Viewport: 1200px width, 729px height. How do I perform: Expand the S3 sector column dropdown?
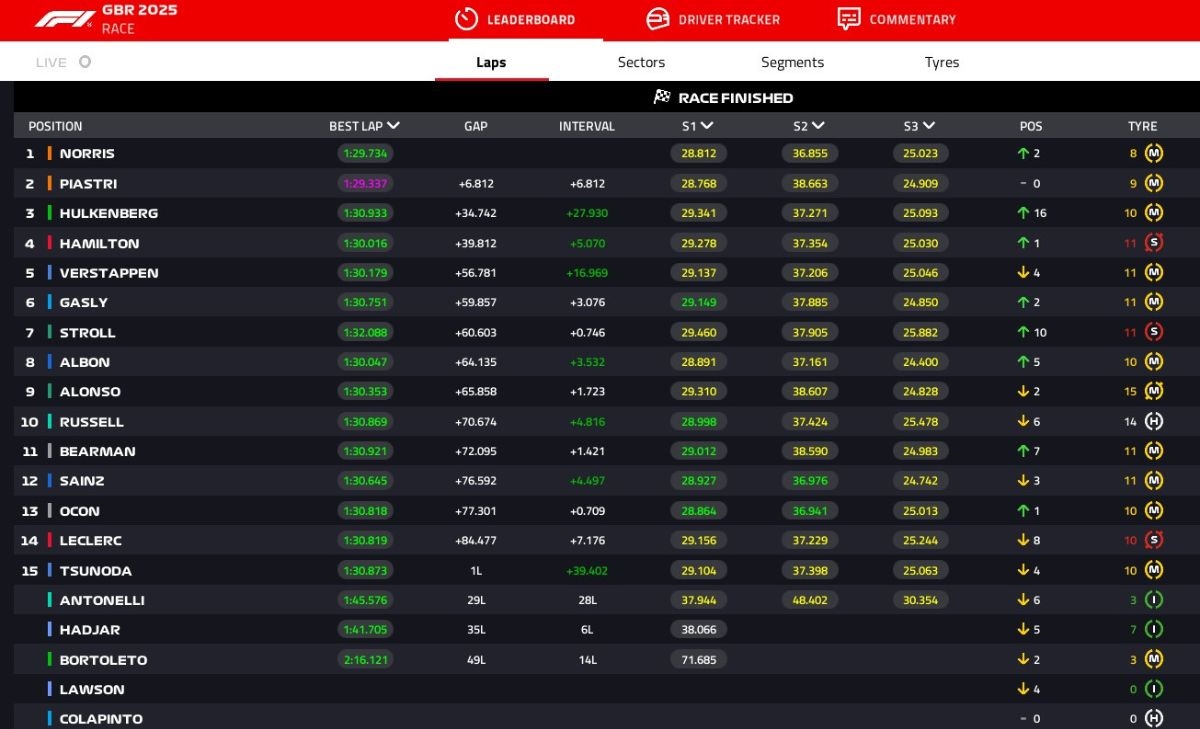click(928, 126)
